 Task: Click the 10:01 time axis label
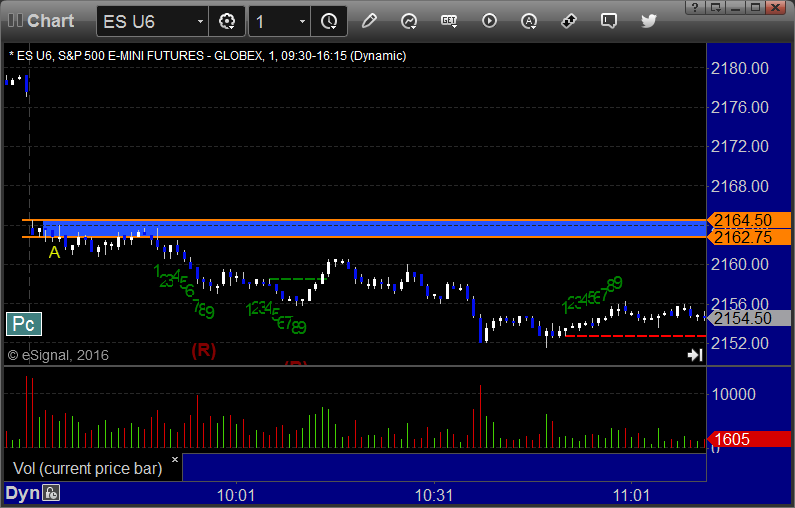[236, 495]
